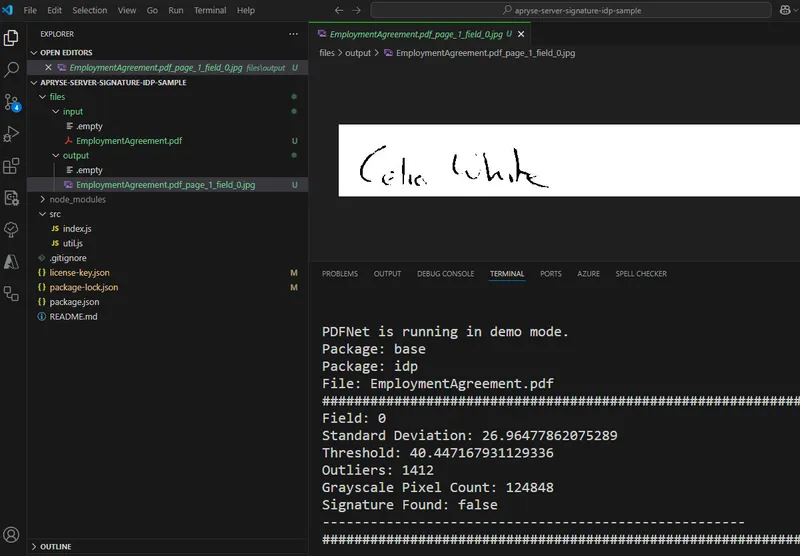
Task: Open the Accounts menu icon
Action: coord(11,535)
